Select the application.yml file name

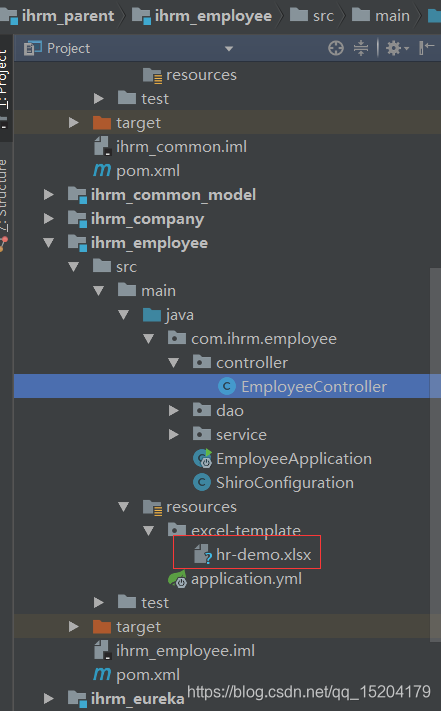click(x=247, y=579)
